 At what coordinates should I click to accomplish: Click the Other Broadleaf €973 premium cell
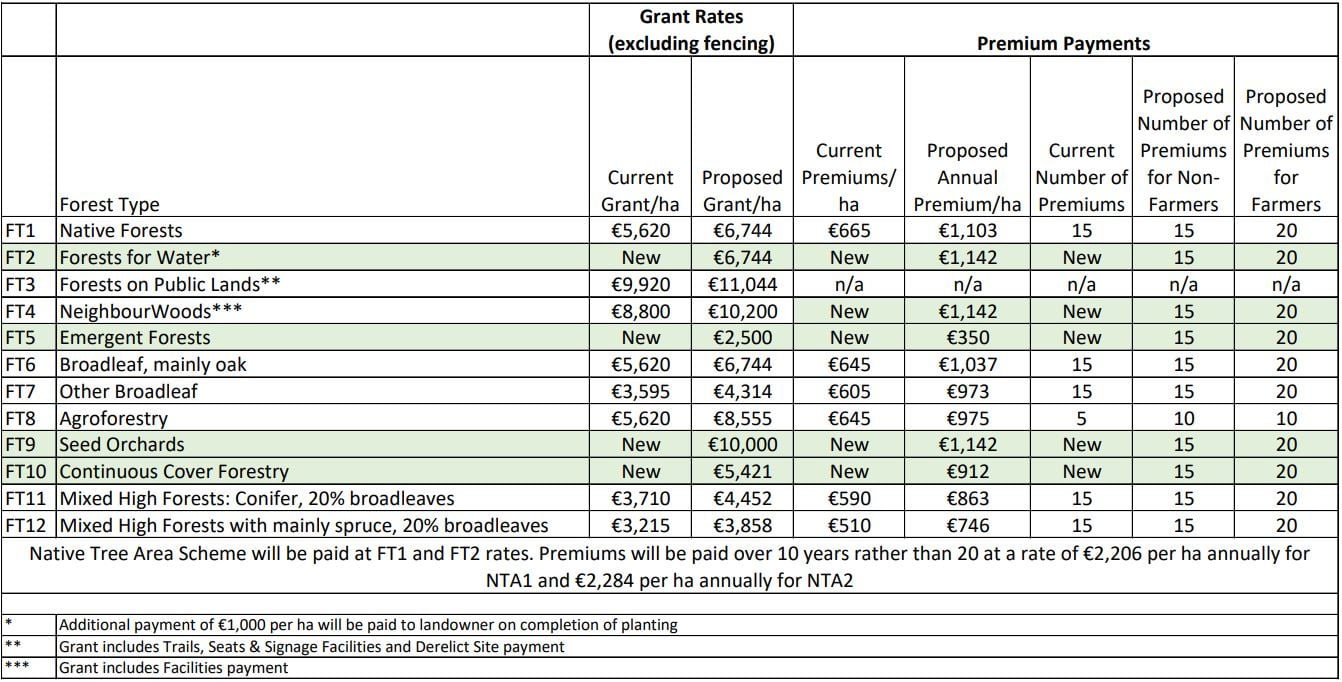(x=968, y=391)
